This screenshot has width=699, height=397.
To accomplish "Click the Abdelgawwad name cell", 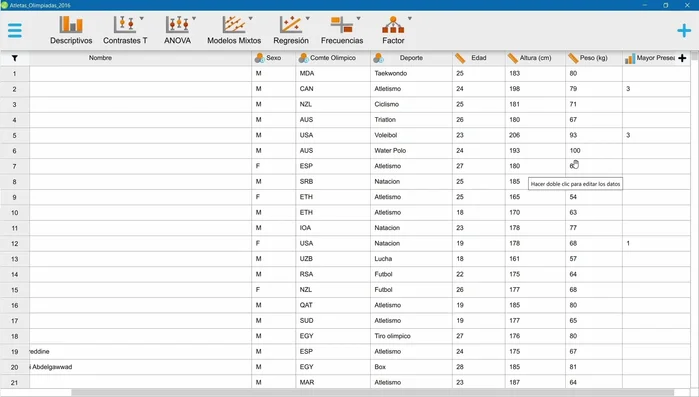I will (140, 367).
